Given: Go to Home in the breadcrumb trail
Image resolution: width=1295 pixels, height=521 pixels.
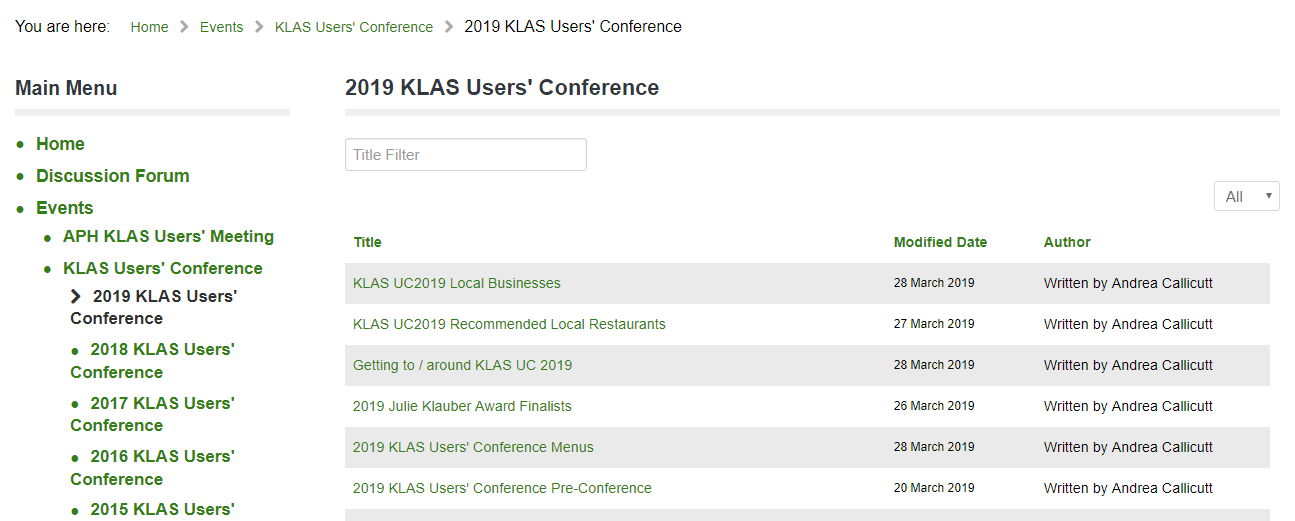Looking at the screenshot, I should [x=149, y=27].
